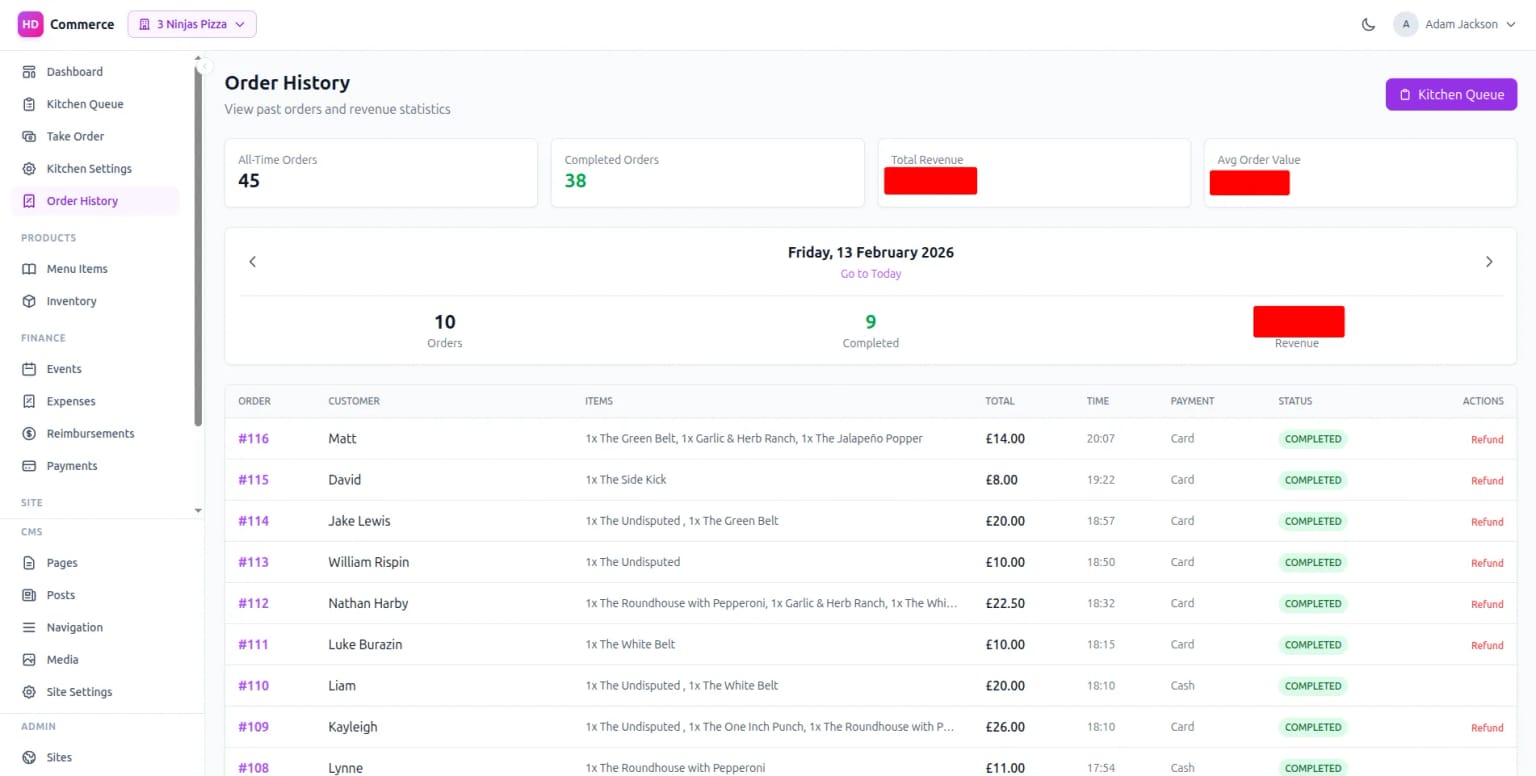Click the Kitchen Settings gear icon
This screenshot has width=1536, height=776.
(29, 169)
